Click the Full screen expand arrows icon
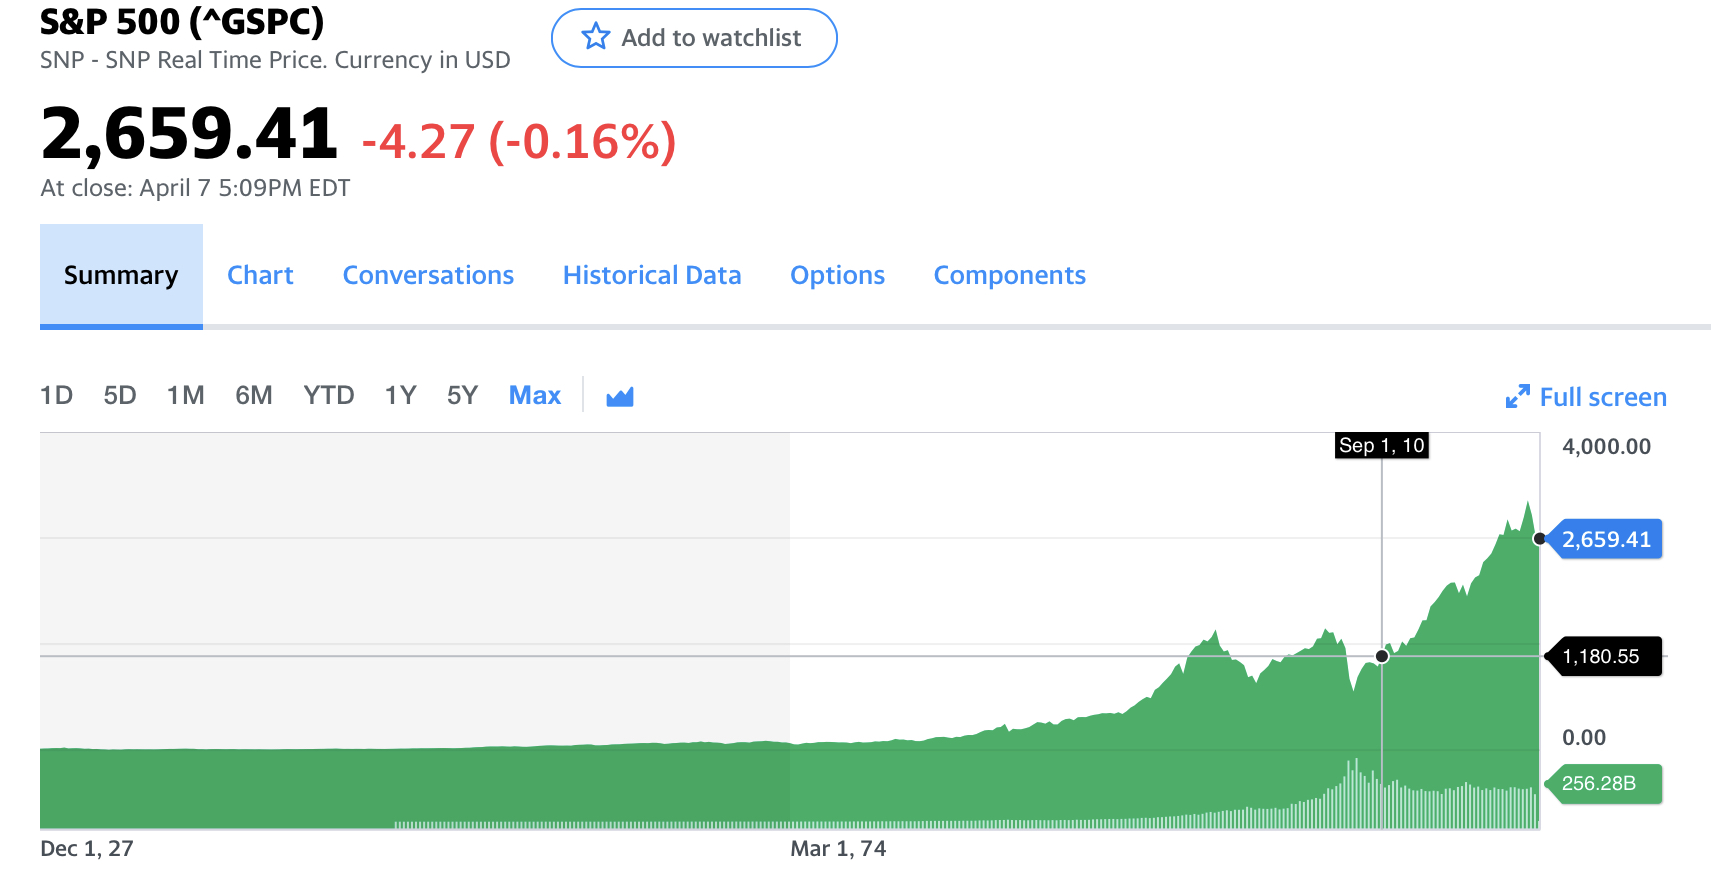The height and width of the screenshot is (869, 1711). pyautogui.click(x=1517, y=397)
